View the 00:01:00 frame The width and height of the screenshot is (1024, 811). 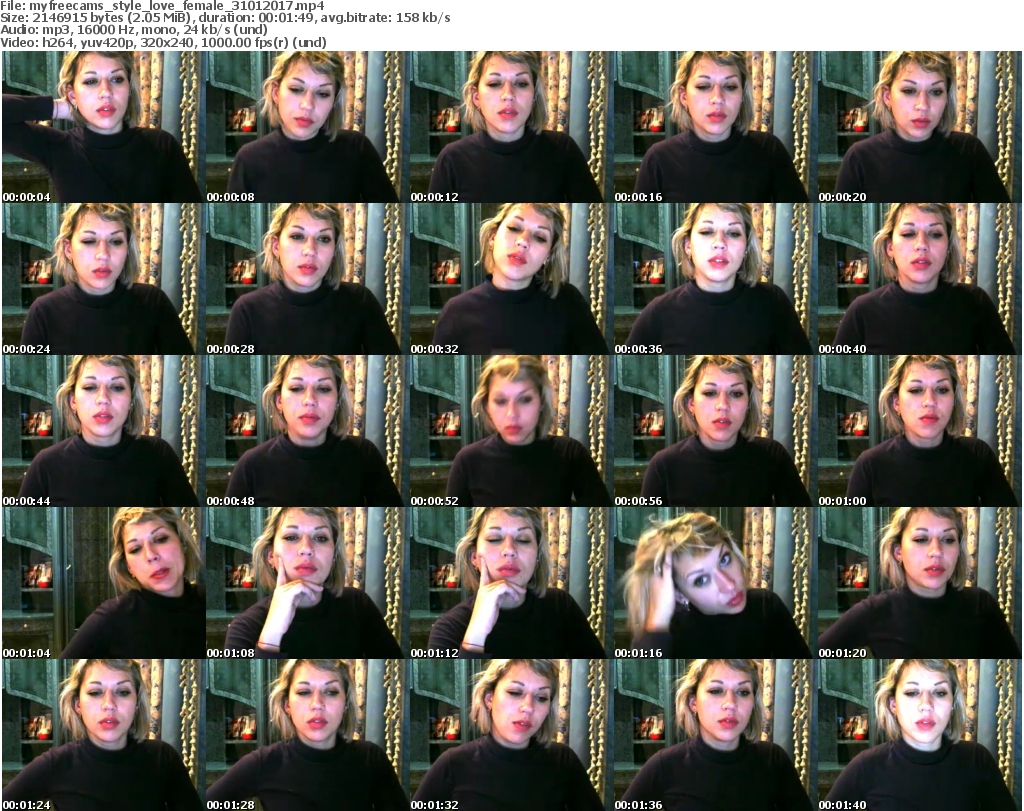click(919, 431)
